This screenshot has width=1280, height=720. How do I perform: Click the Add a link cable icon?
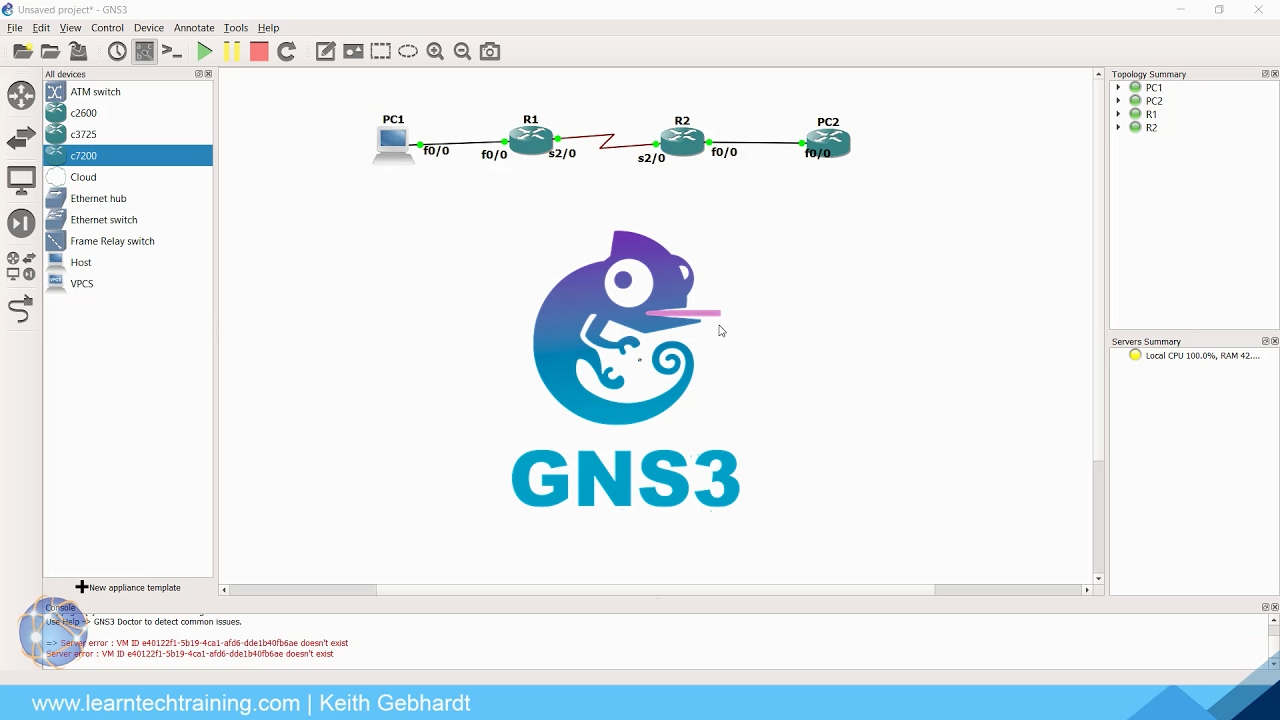[21, 309]
